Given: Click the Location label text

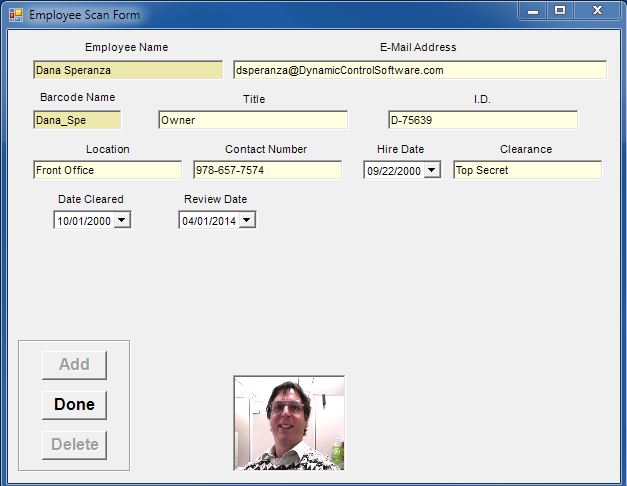Looking at the screenshot, I should pos(108,149).
